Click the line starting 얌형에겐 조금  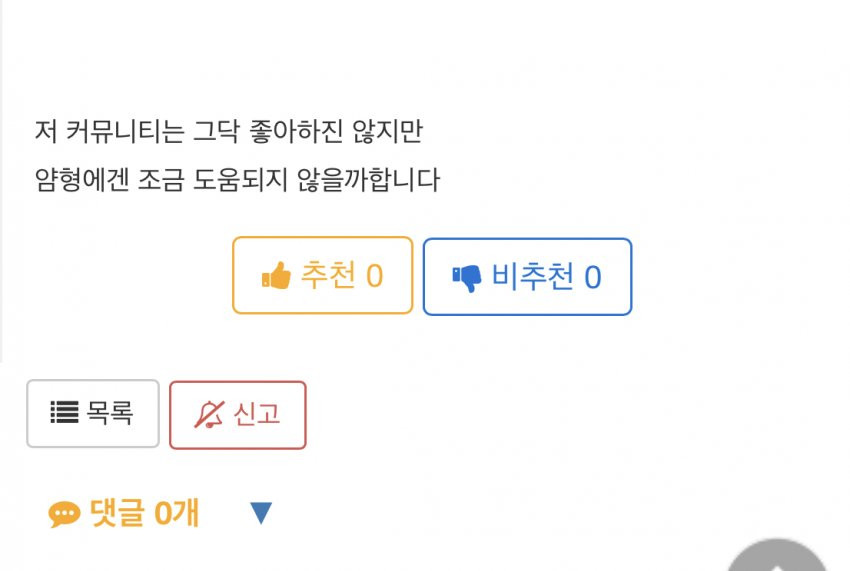[237, 179]
